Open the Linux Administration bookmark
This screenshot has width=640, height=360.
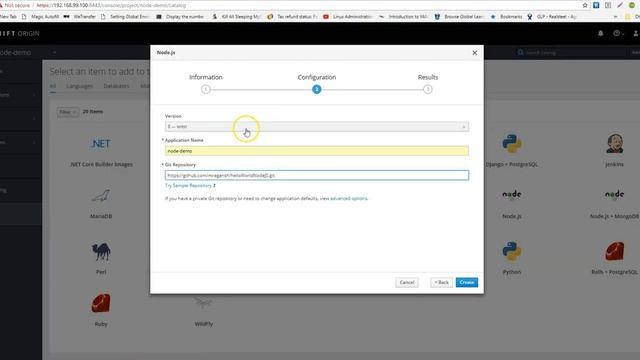(x=348, y=17)
